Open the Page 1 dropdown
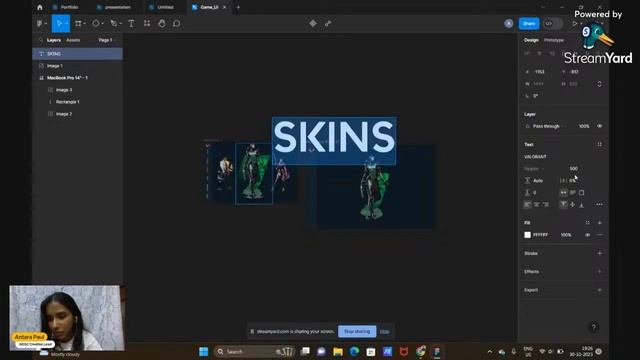The image size is (640, 360). click(x=107, y=40)
